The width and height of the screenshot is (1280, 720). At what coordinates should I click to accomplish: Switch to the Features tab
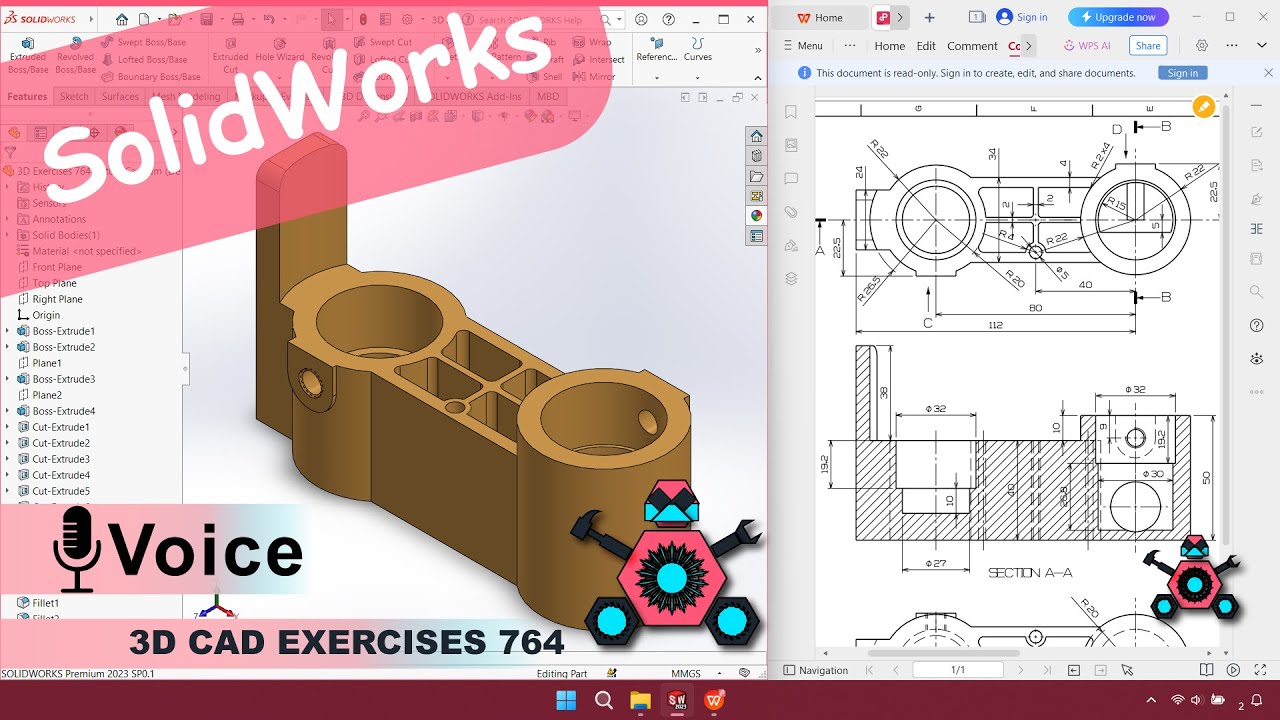pos(28,96)
